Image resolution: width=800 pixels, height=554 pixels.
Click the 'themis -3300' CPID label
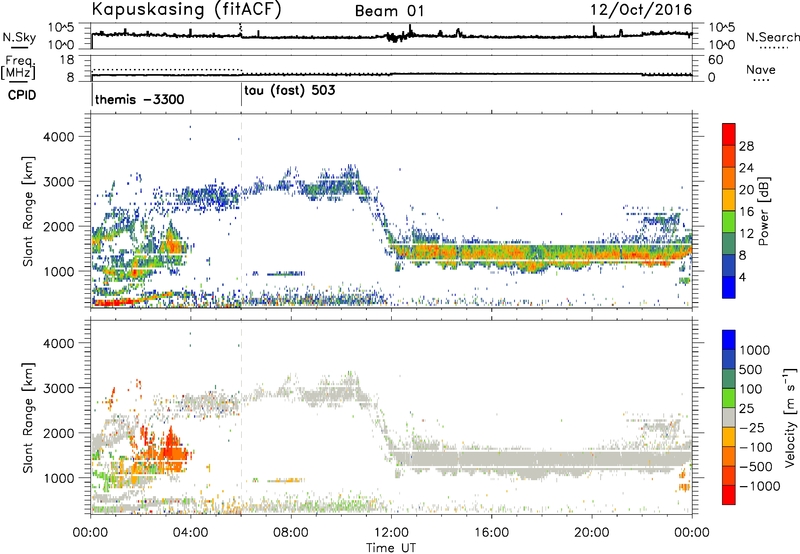click(x=139, y=99)
